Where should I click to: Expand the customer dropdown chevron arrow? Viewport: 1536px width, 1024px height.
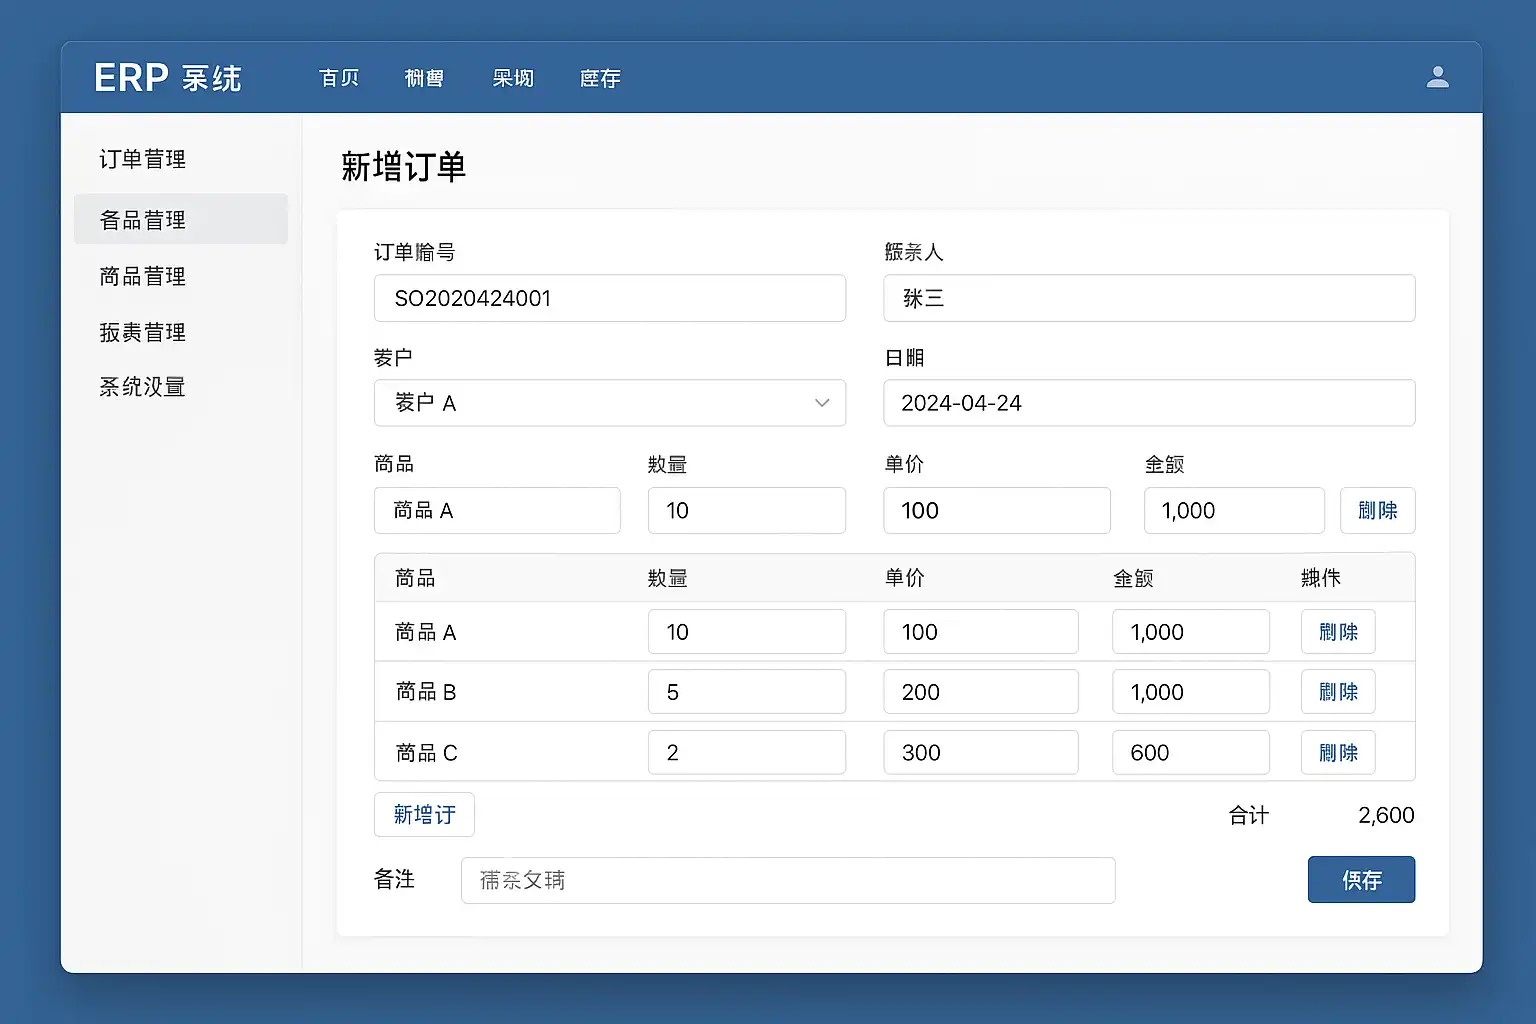[822, 403]
